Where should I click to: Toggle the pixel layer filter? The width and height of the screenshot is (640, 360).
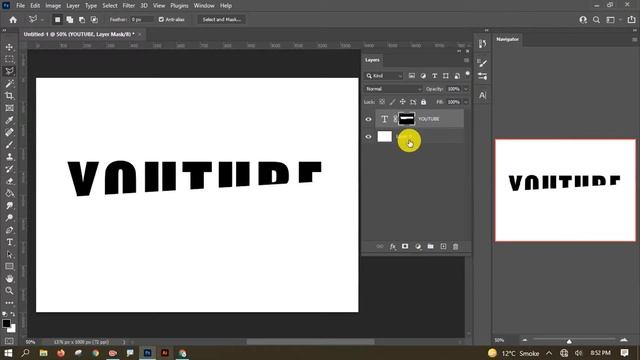pos(412,76)
